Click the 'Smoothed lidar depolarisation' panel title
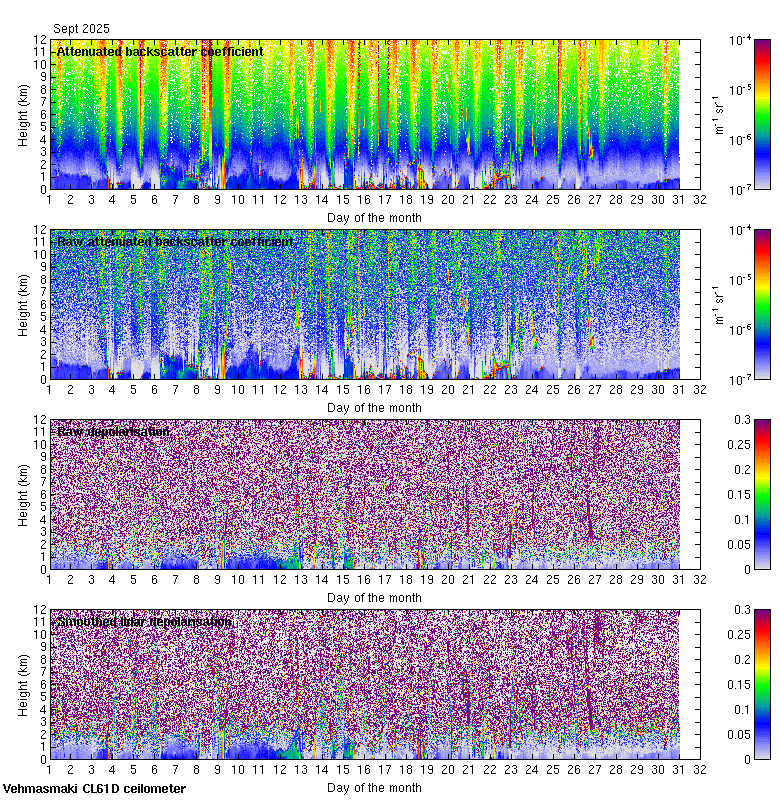The height and width of the screenshot is (800, 780). click(144, 621)
